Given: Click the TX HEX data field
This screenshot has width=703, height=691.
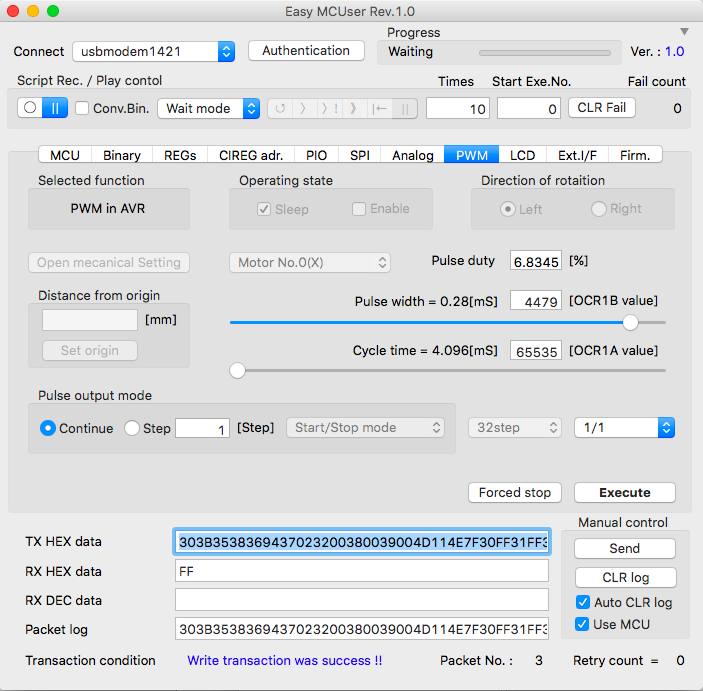Looking at the screenshot, I should click(362, 542).
